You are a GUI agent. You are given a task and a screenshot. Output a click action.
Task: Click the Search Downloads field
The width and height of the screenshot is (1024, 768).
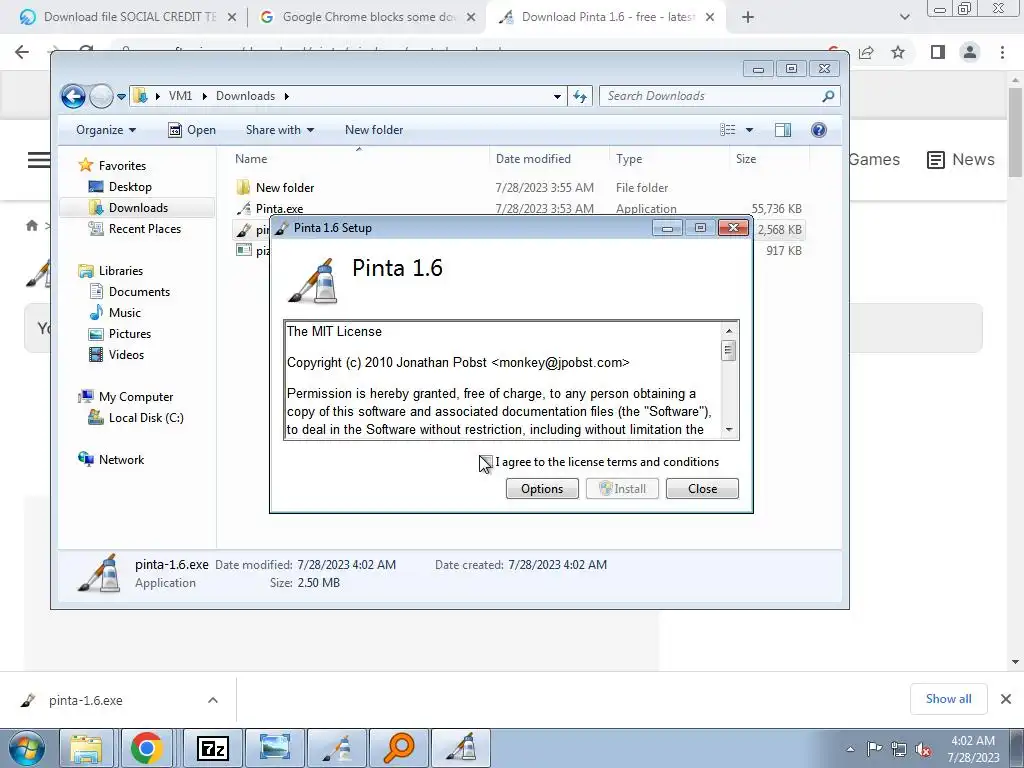click(720, 96)
